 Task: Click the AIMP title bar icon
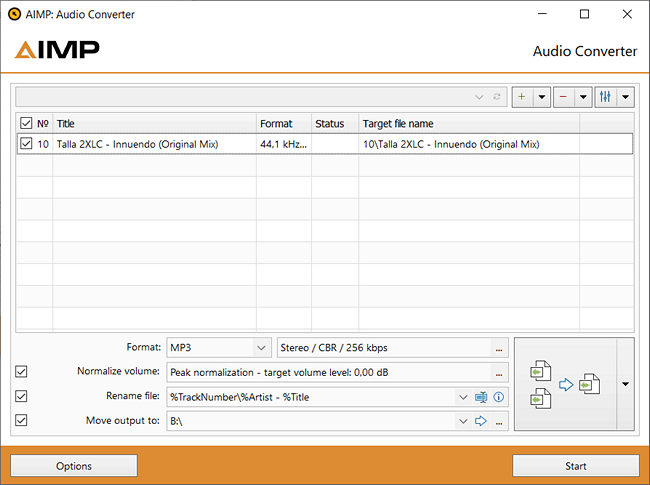tap(15, 14)
